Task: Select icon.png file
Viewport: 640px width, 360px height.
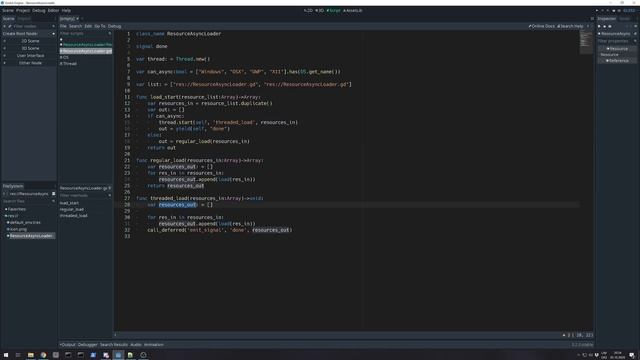Action: click(17, 229)
